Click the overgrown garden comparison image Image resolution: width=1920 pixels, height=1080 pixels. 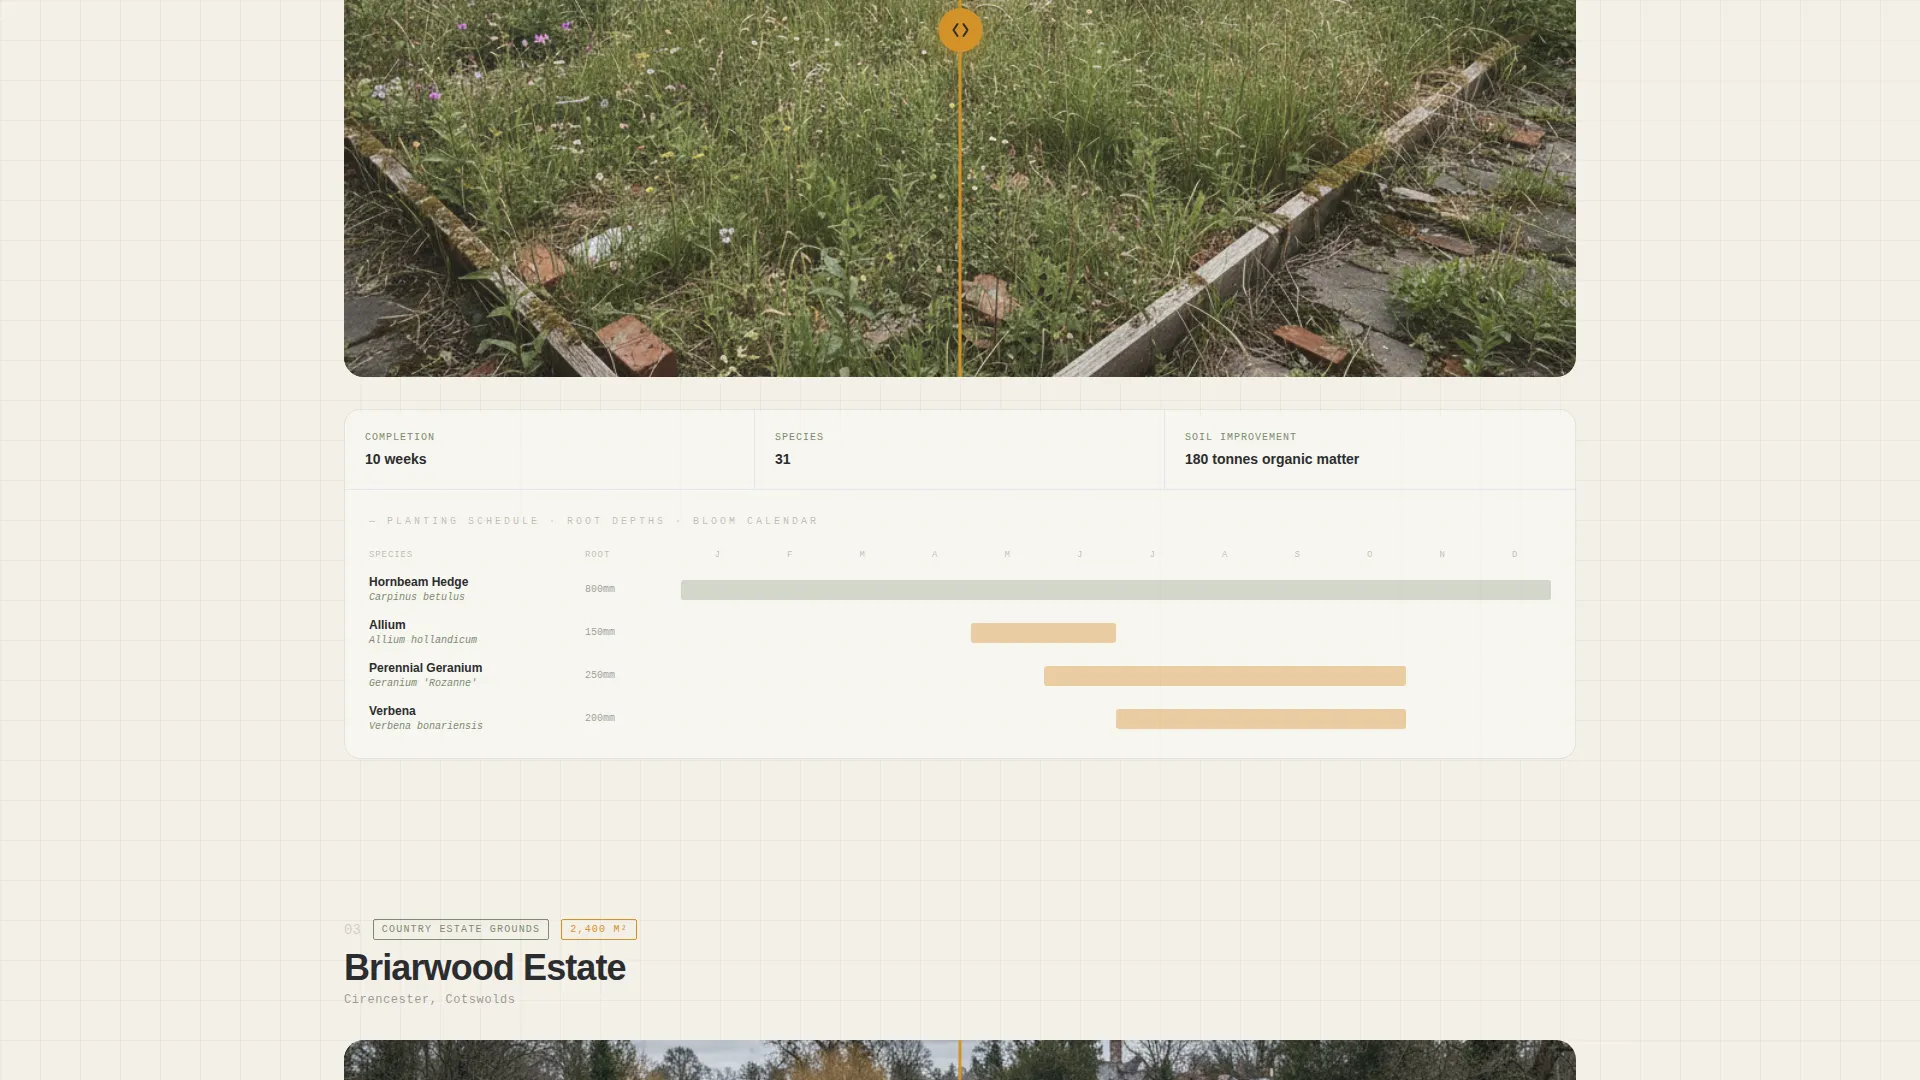(x=960, y=188)
